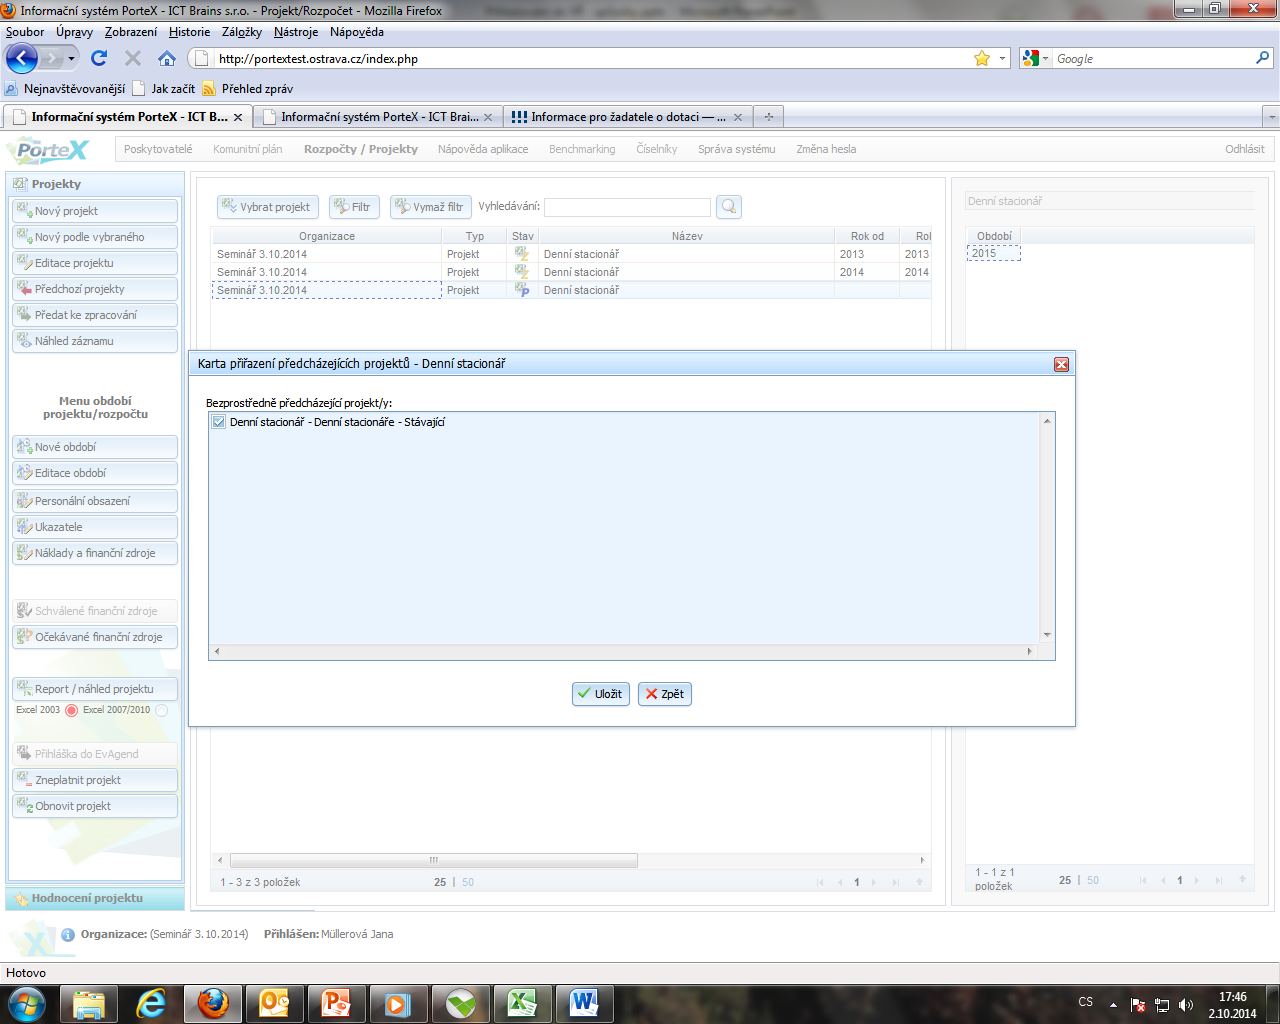Open Firefox from the Windows taskbar

[x=213, y=1002]
